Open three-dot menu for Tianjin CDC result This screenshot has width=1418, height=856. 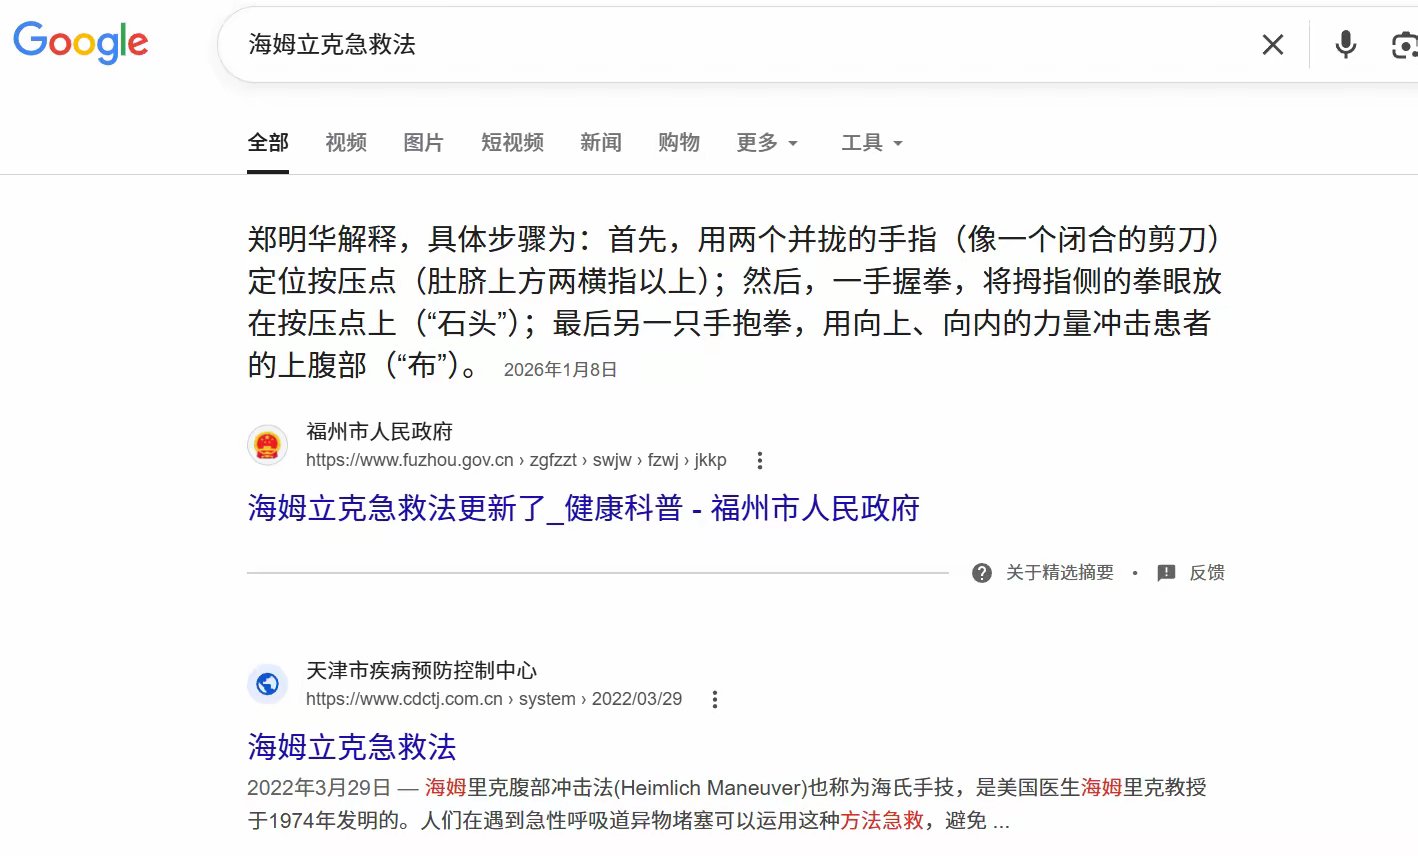pyautogui.click(x=715, y=700)
